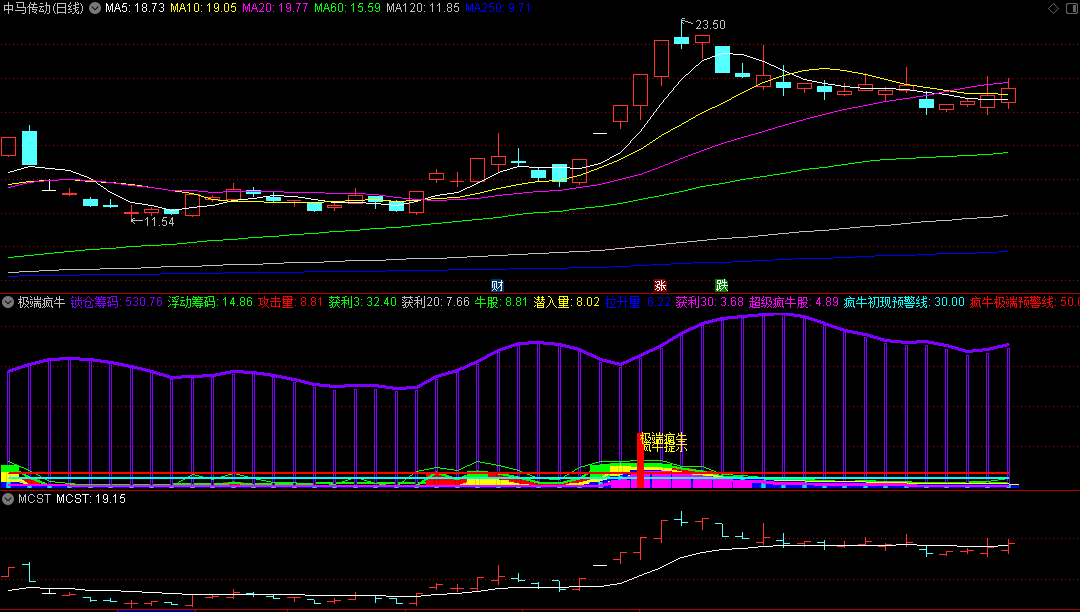Click the 潜入里: 8.02 value label
The image size is (1080, 612).
click(567, 302)
